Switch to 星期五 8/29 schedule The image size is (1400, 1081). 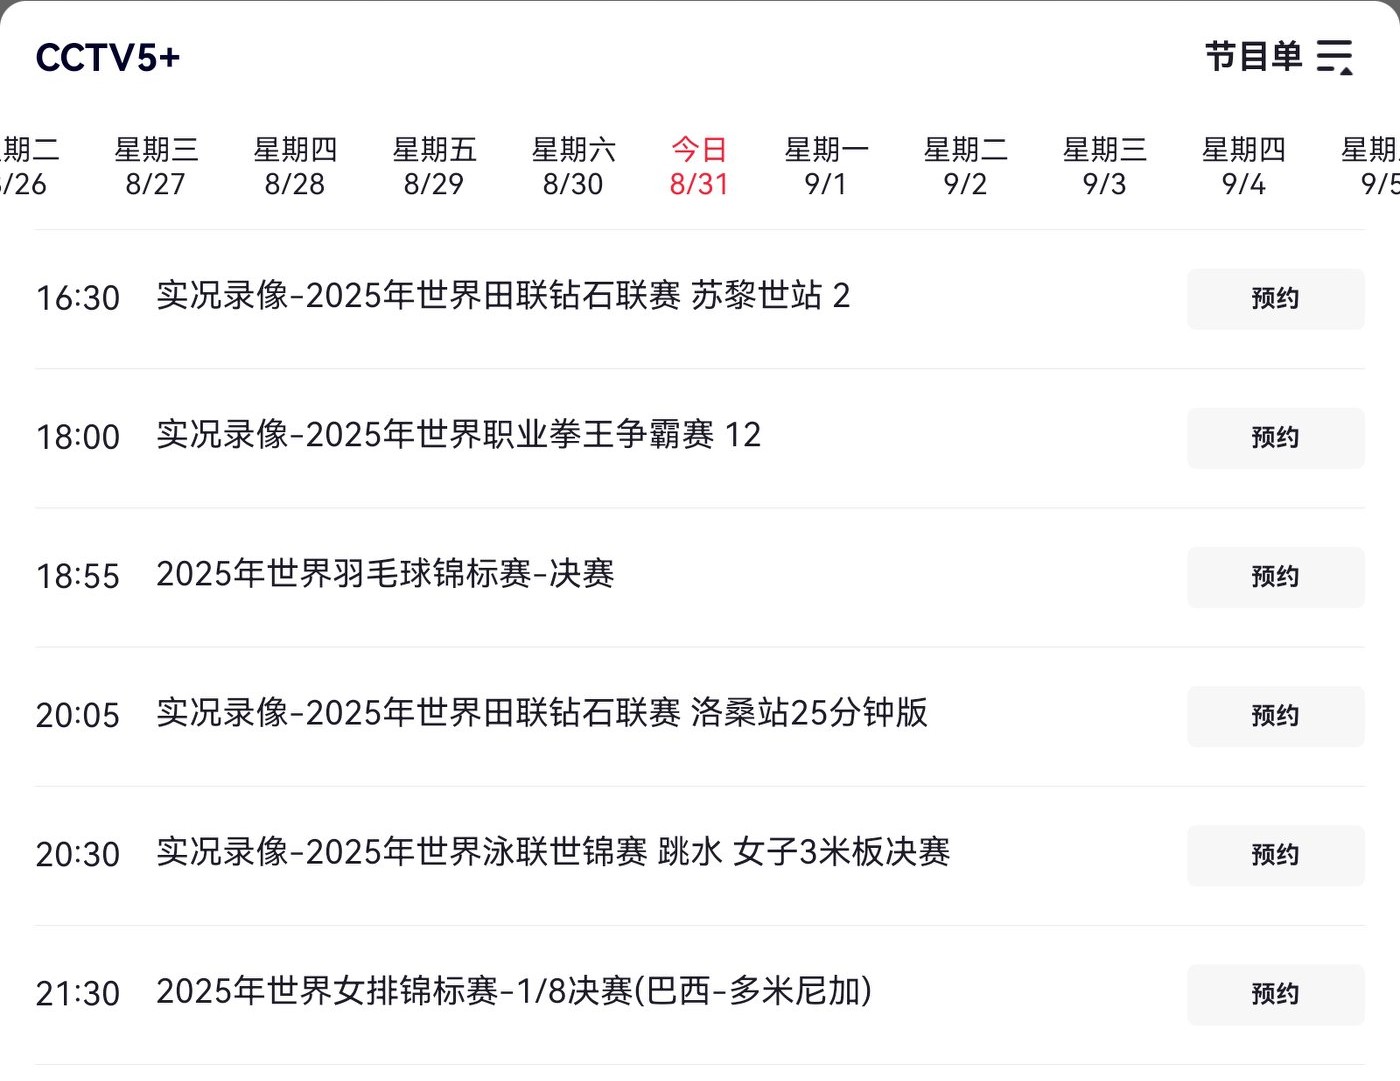[x=434, y=167]
